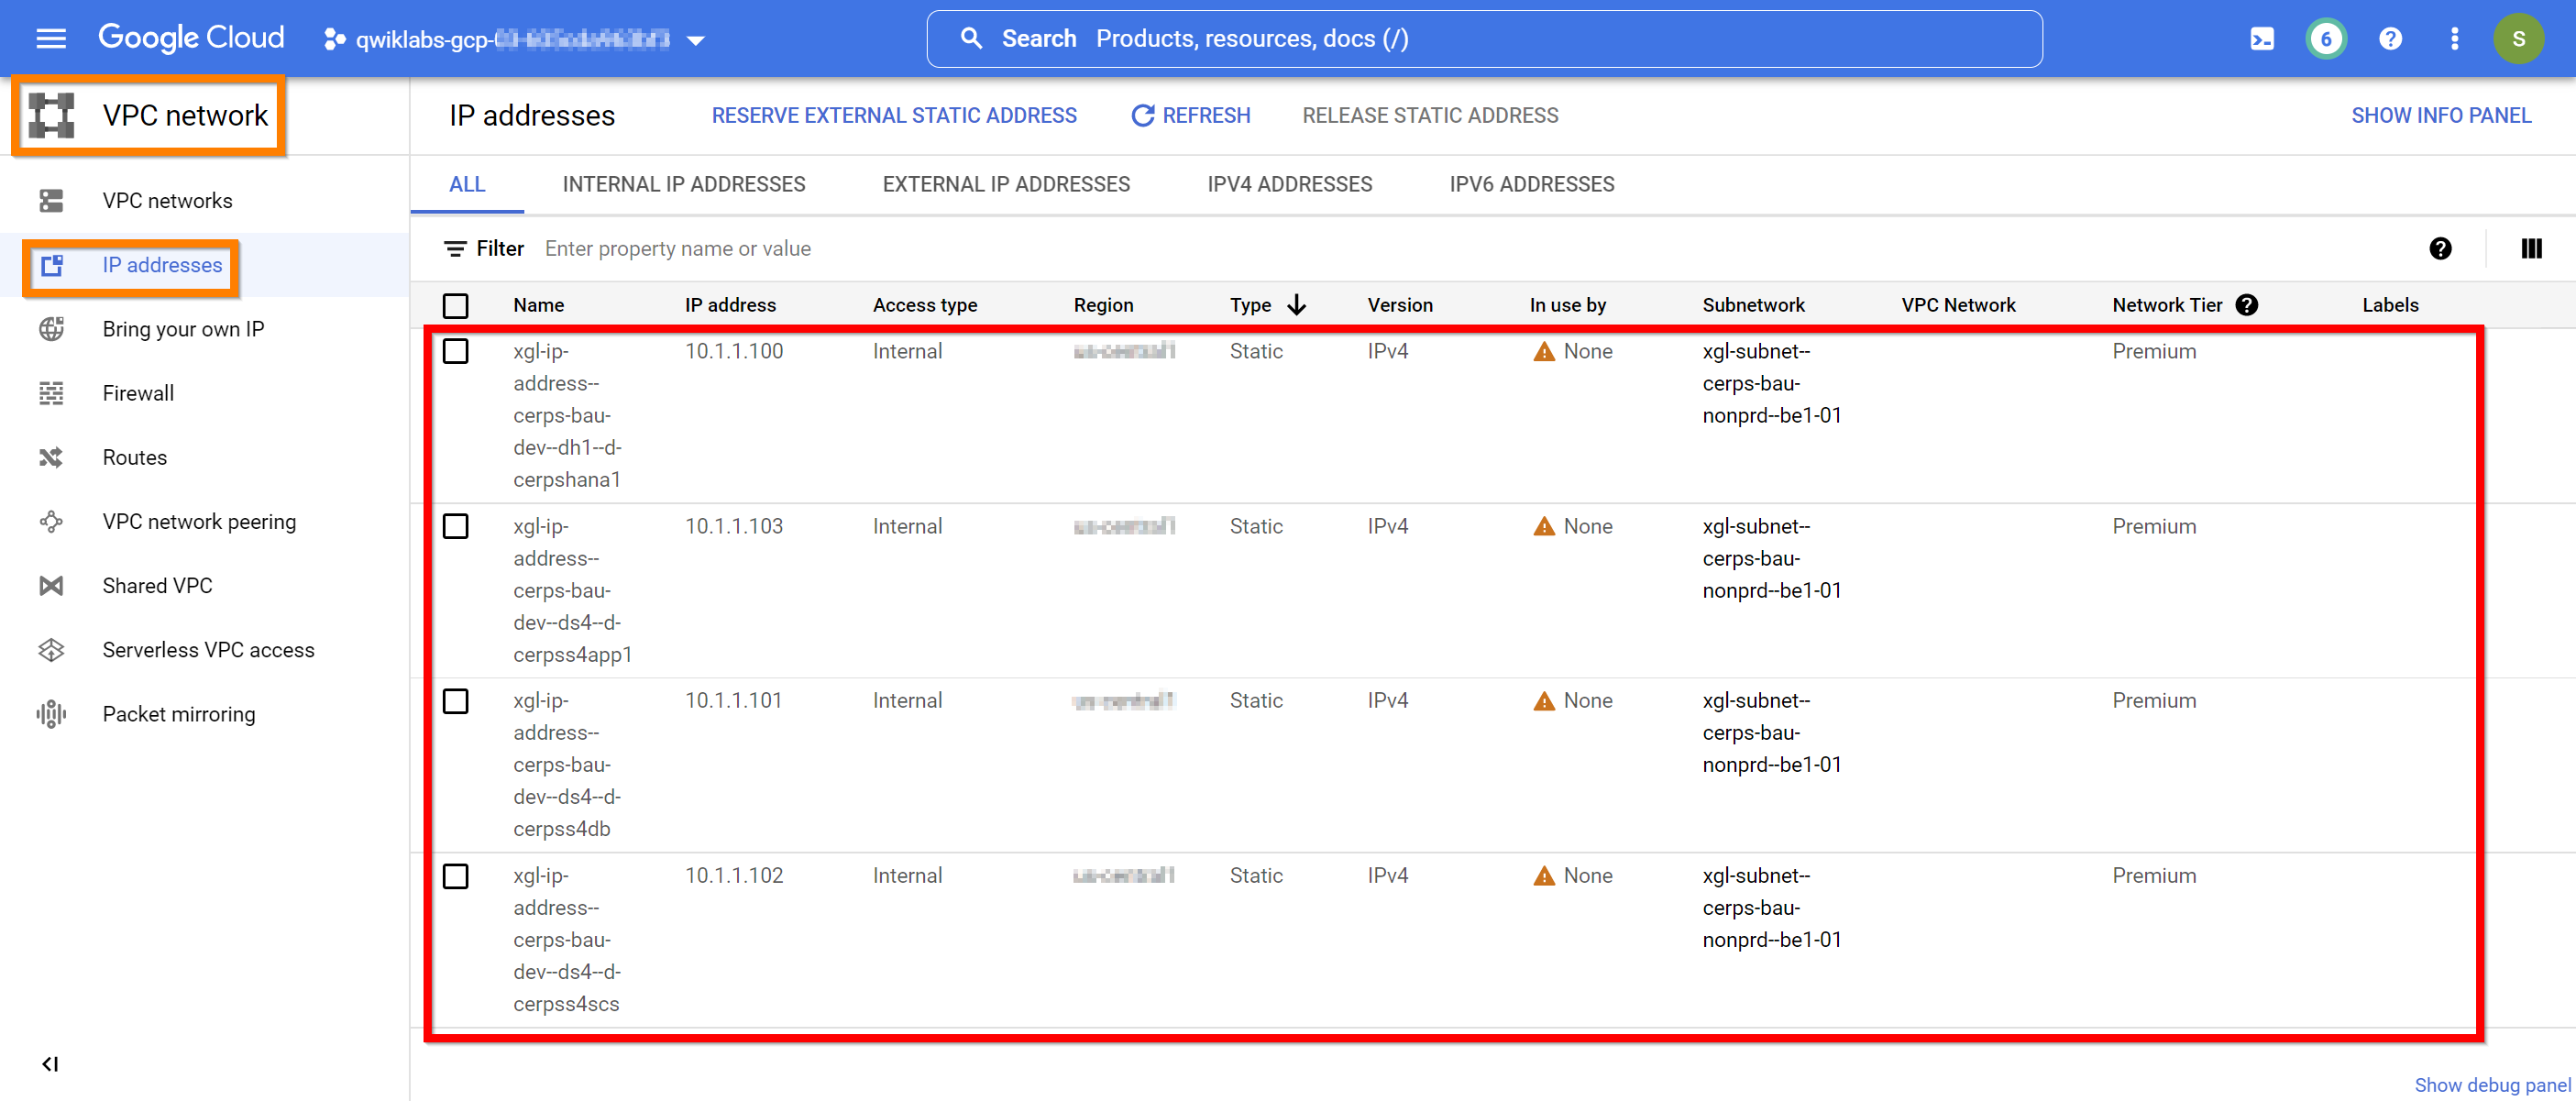2576x1101 pixels.
Task: Click the Firewall brick icon
Action: pos(51,393)
